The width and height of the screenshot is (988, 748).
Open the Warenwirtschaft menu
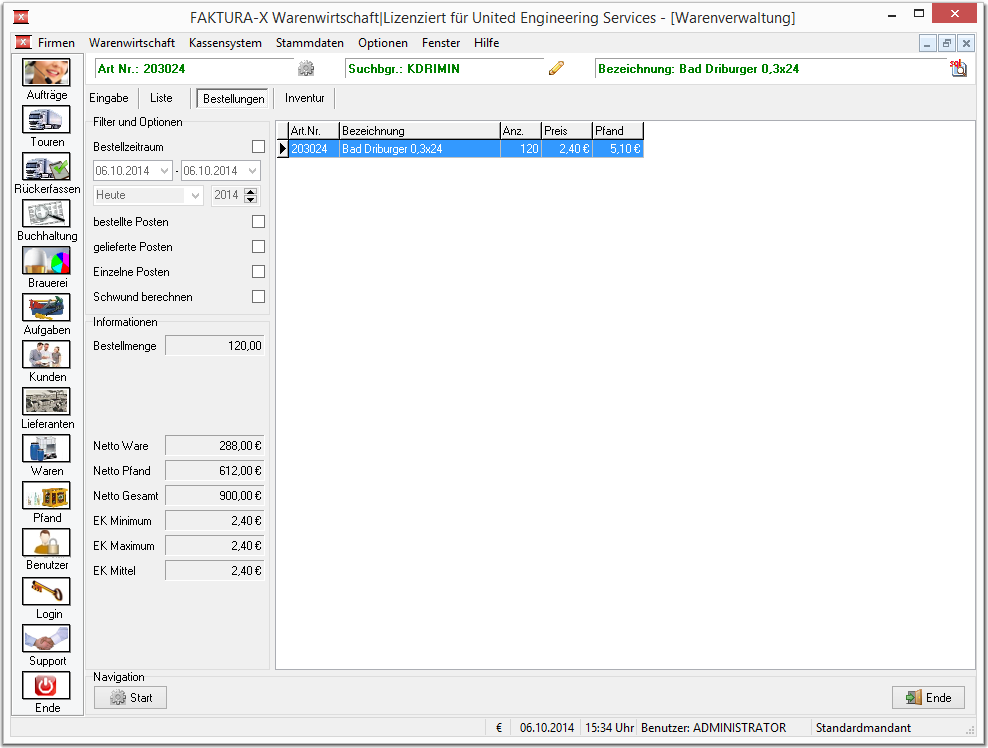132,43
